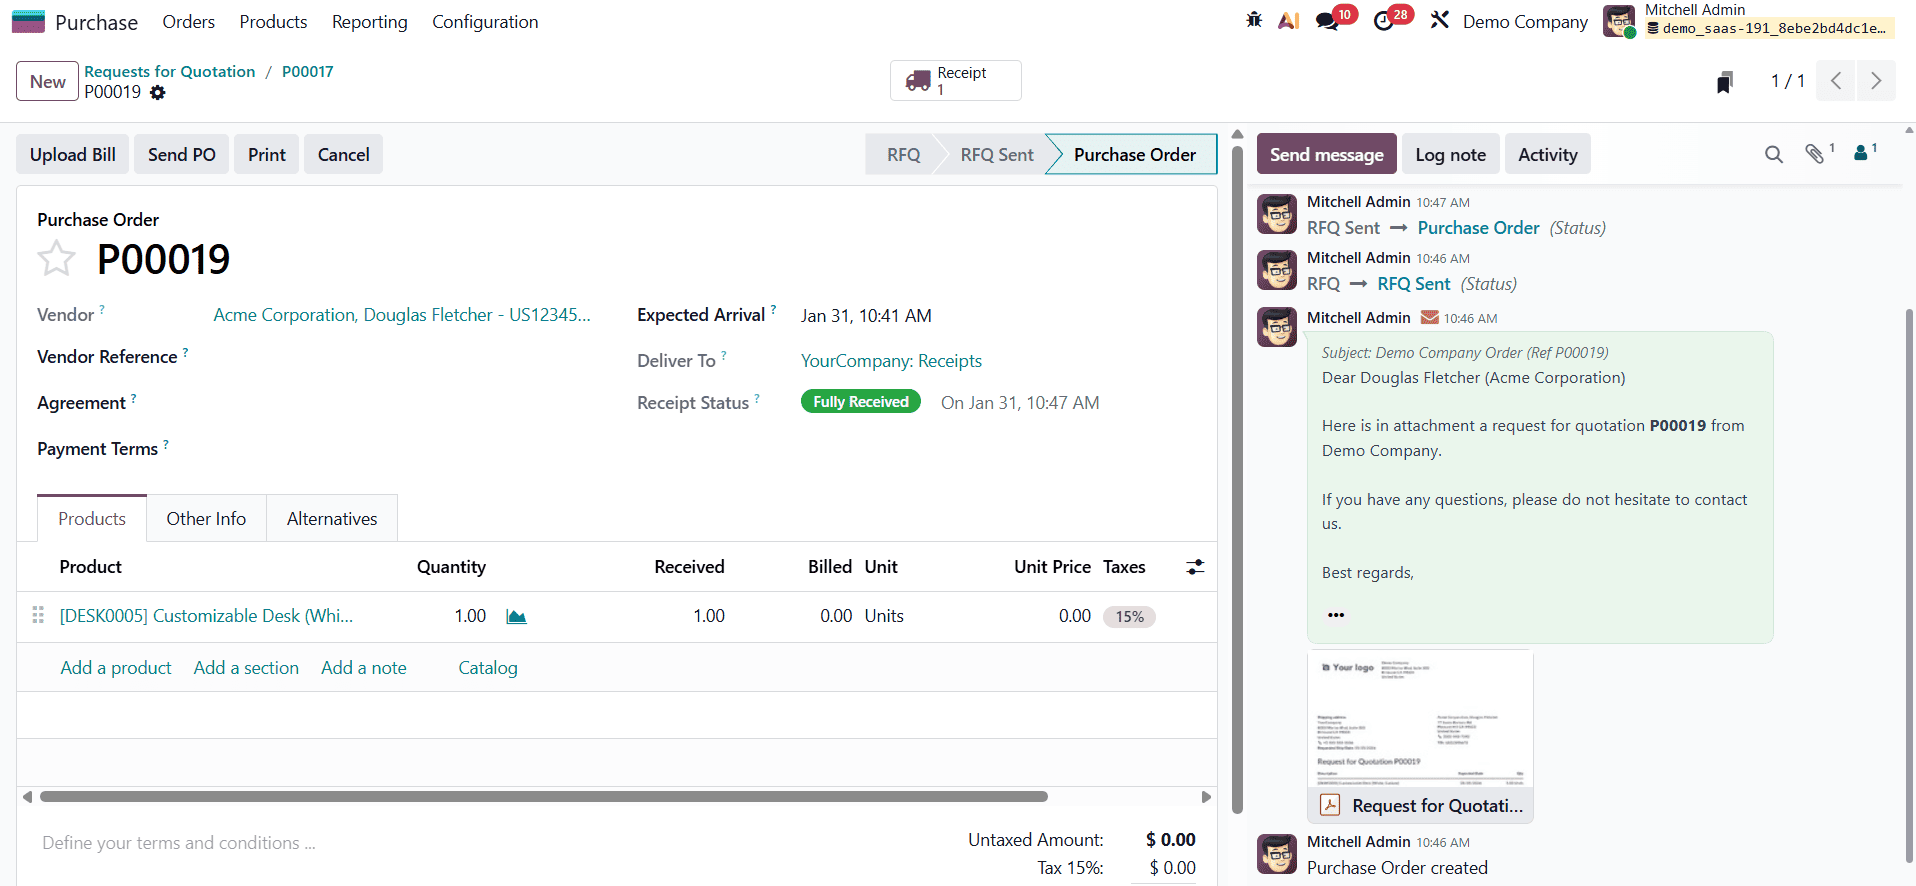The width and height of the screenshot is (1916, 886).
Task: Switch to the Other Info tab
Action: [x=206, y=519]
